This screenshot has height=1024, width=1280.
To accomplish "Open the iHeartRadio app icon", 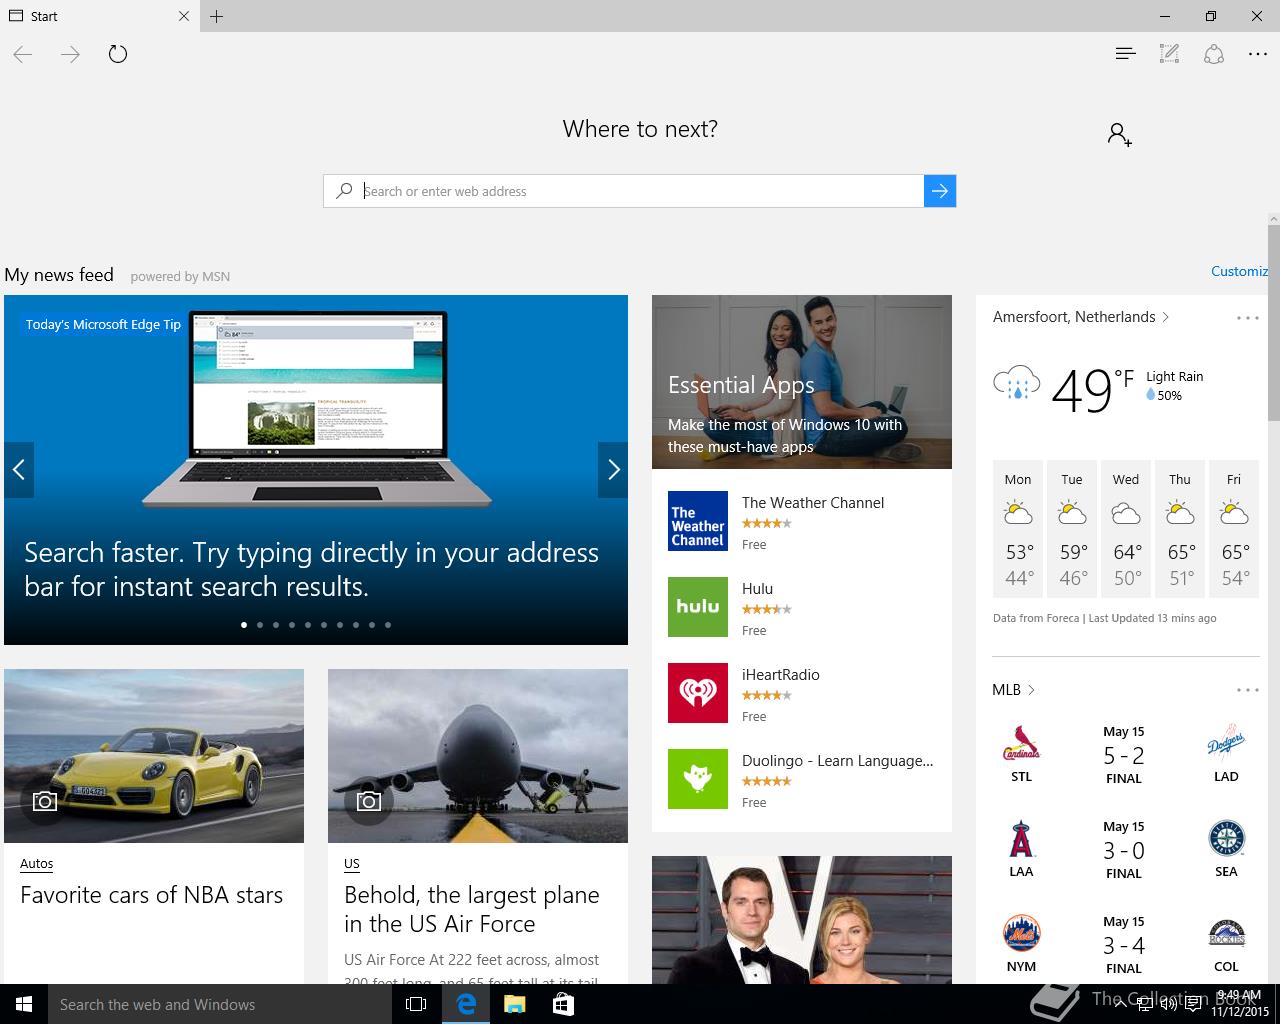I will click(x=698, y=693).
